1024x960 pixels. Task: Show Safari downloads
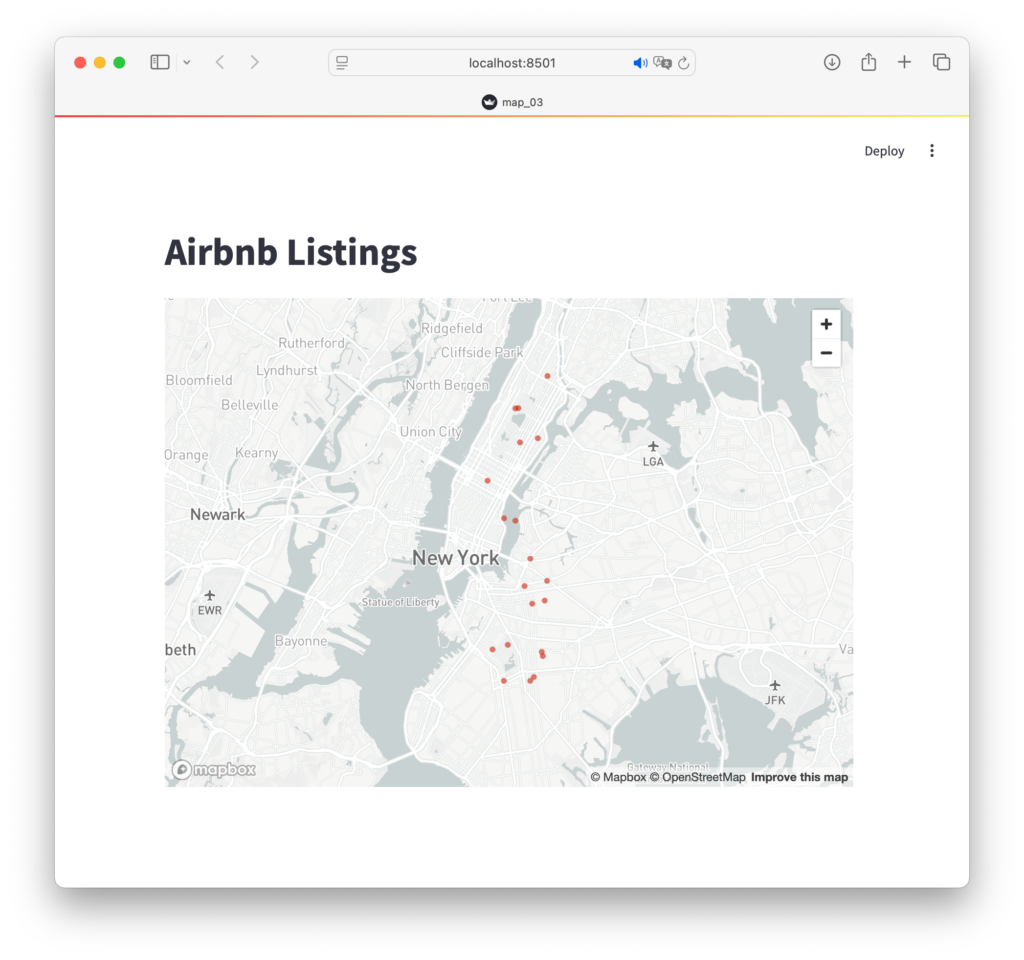pos(832,62)
